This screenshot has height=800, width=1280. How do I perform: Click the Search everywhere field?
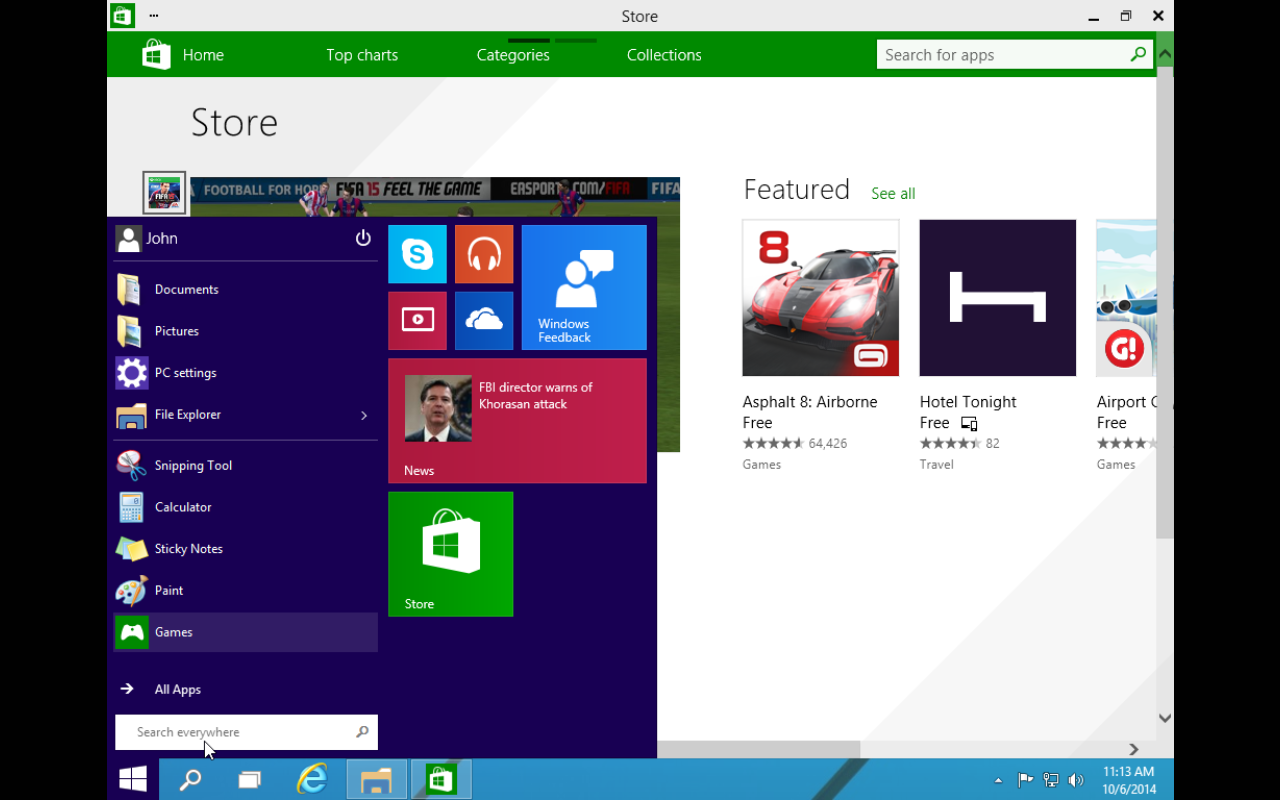(x=246, y=732)
